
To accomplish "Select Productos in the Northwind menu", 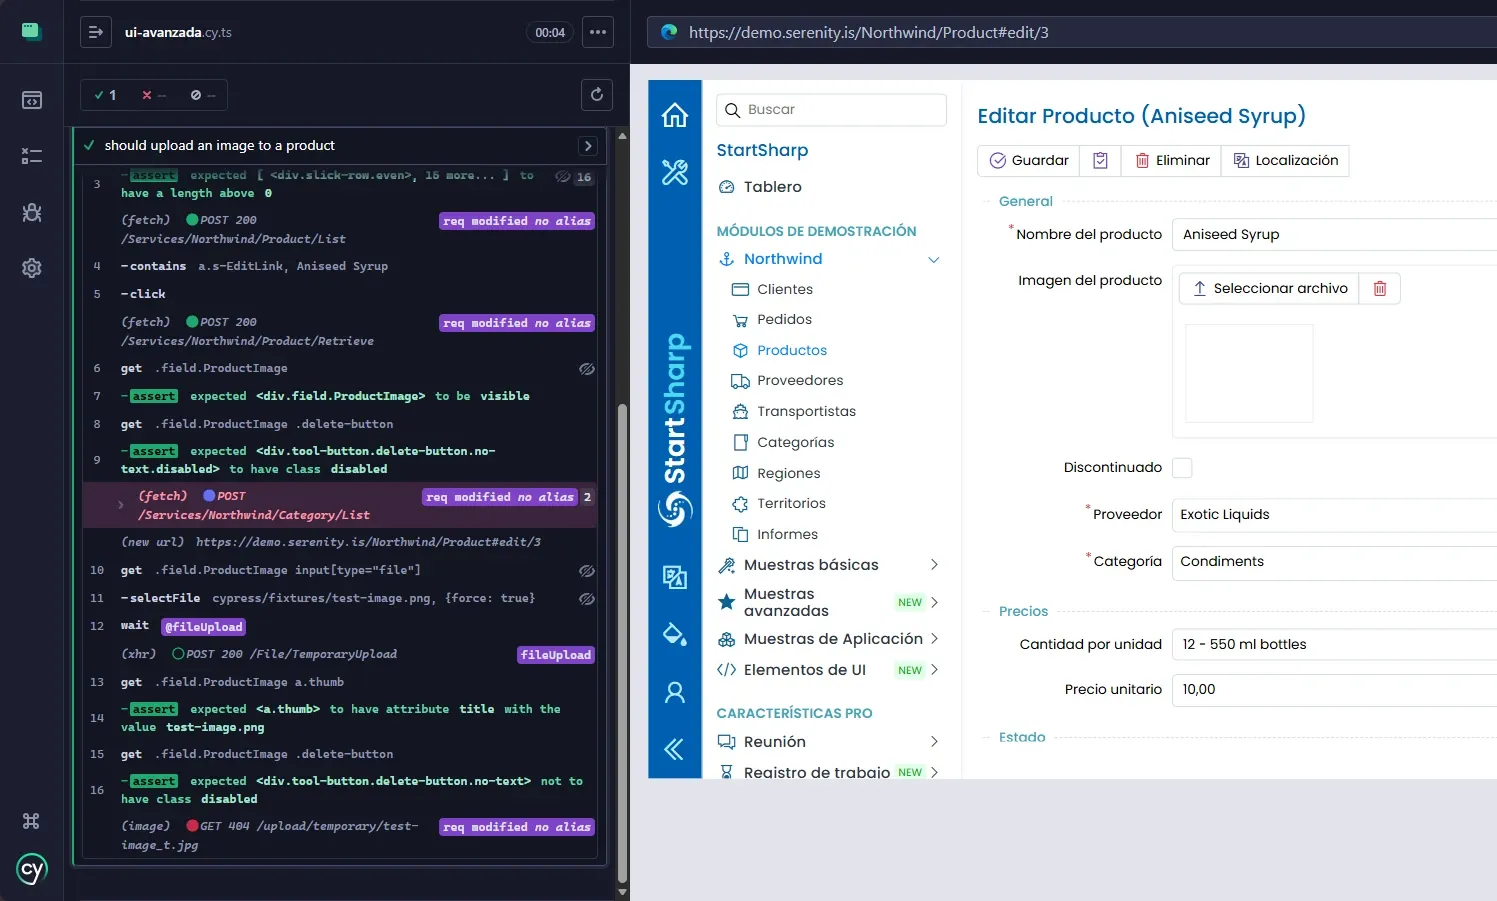I will (x=792, y=351).
